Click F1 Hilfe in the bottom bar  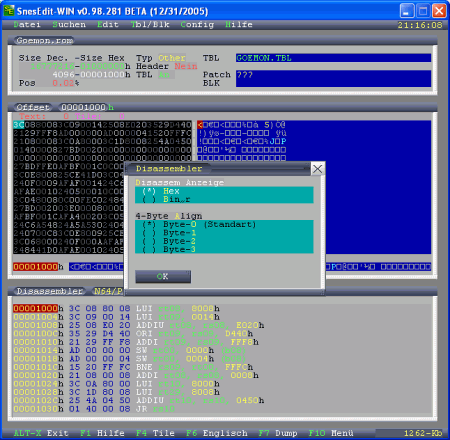point(102,433)
